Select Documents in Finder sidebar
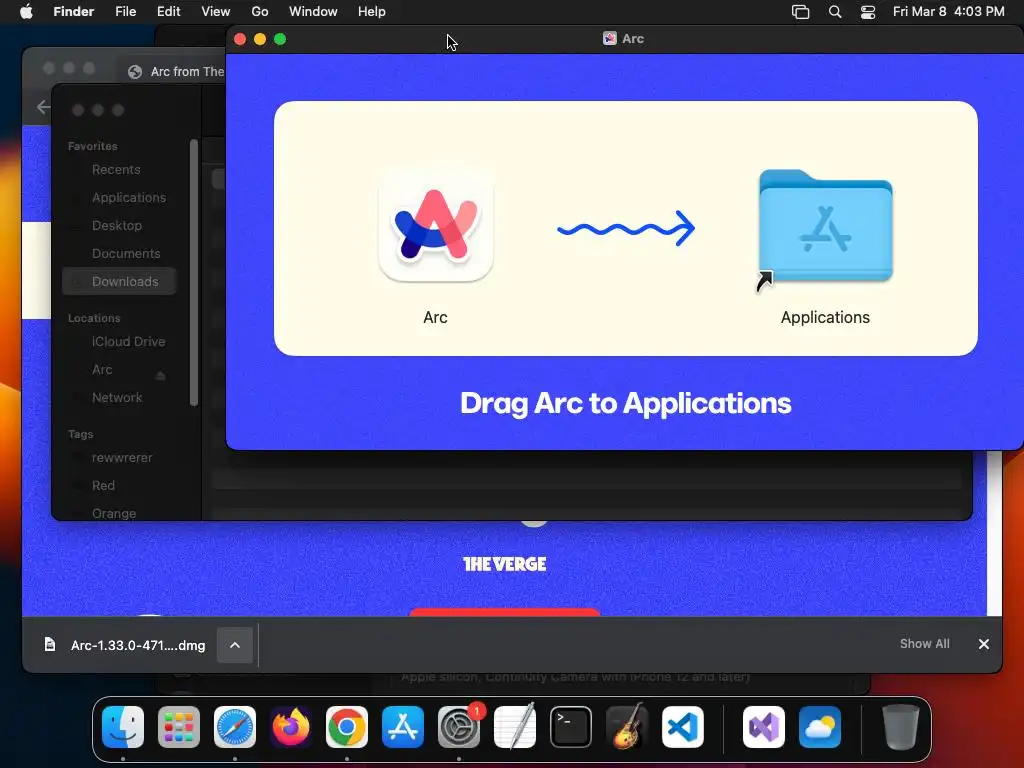 (126, 253)
